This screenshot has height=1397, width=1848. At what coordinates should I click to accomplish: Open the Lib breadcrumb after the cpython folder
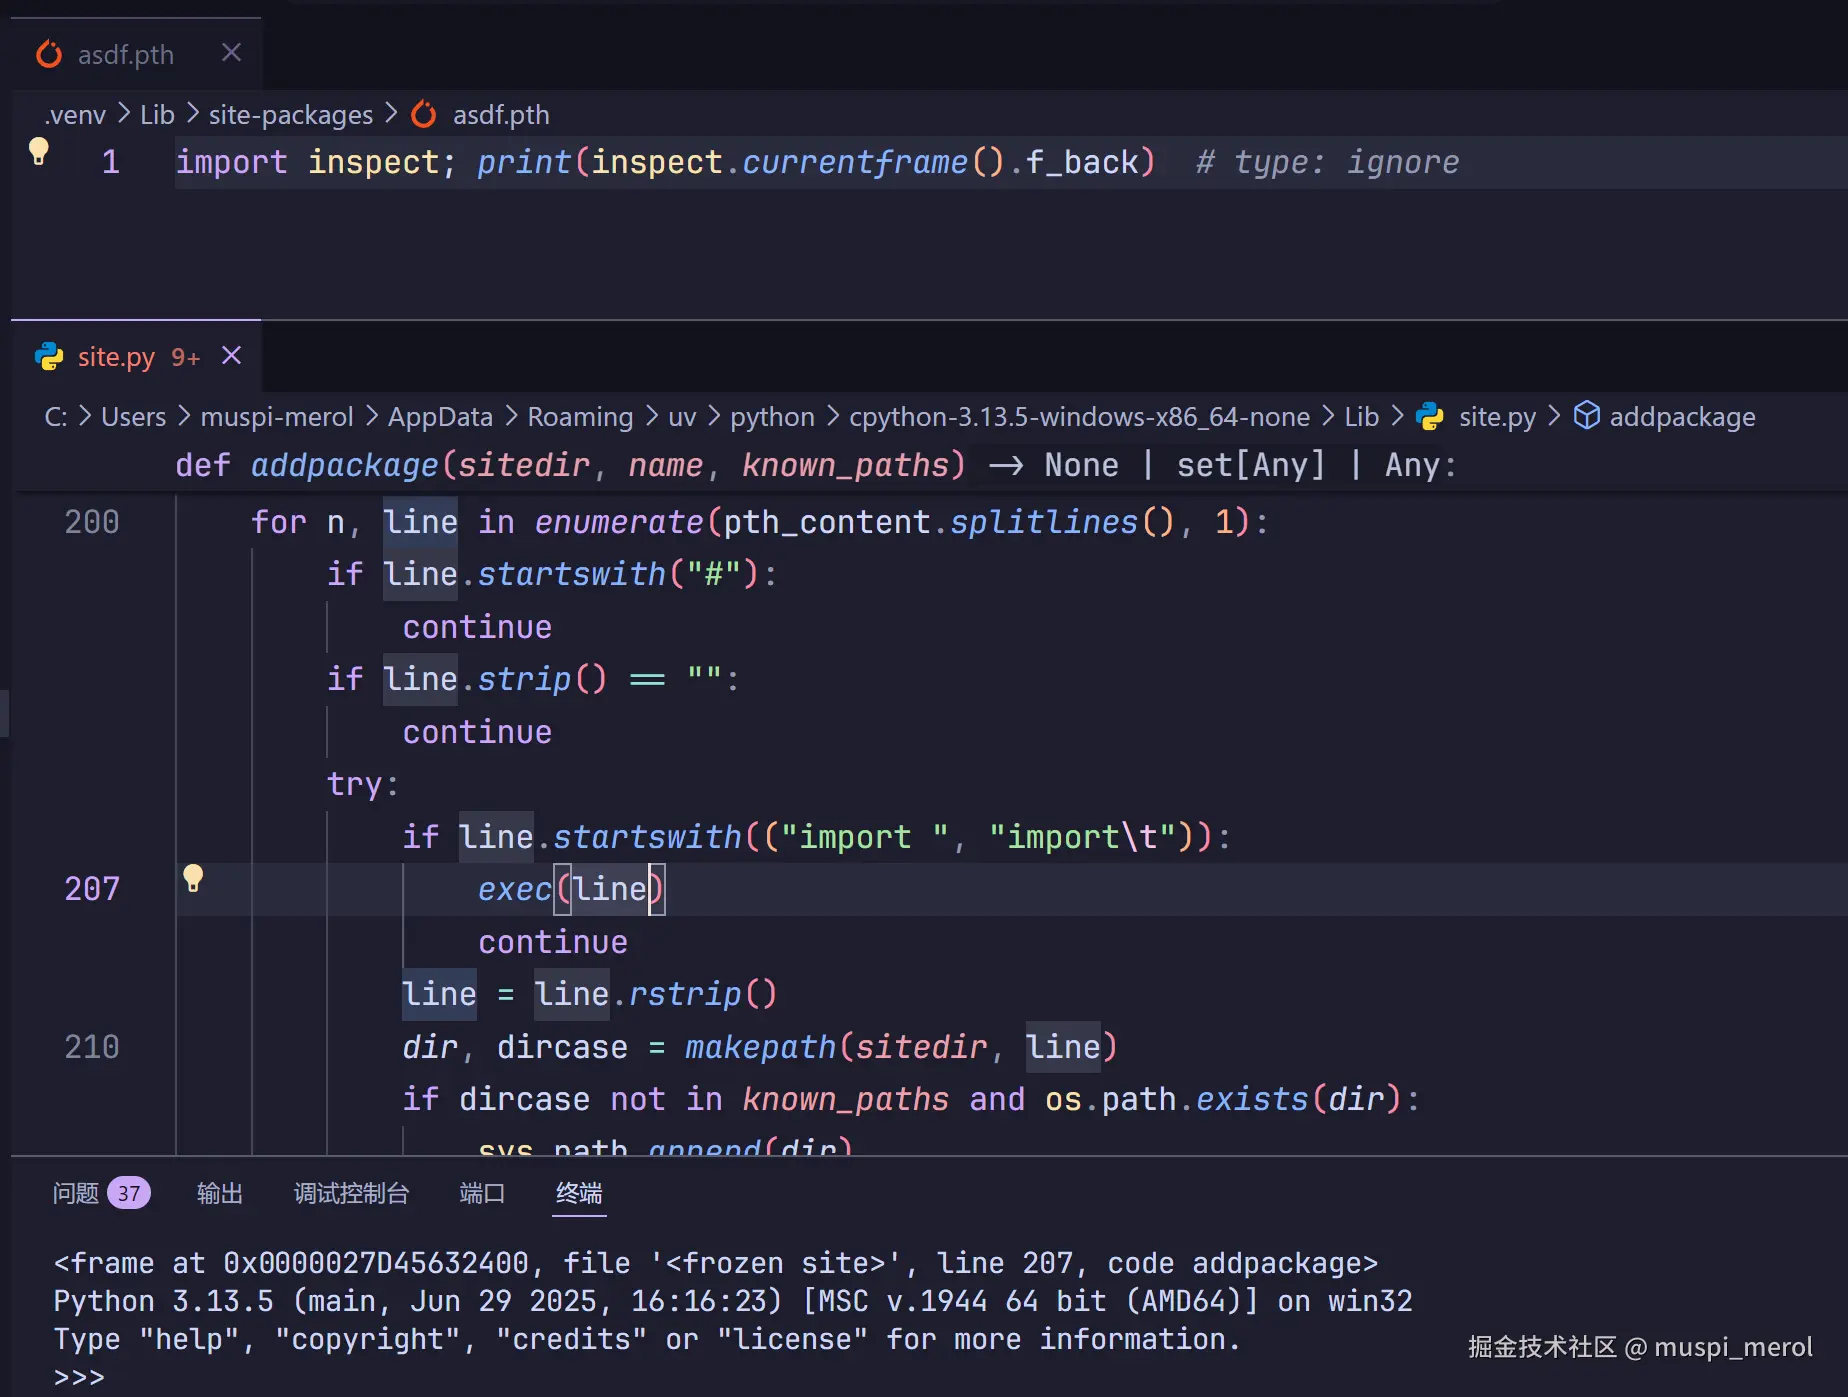[x=1361, y=417]
